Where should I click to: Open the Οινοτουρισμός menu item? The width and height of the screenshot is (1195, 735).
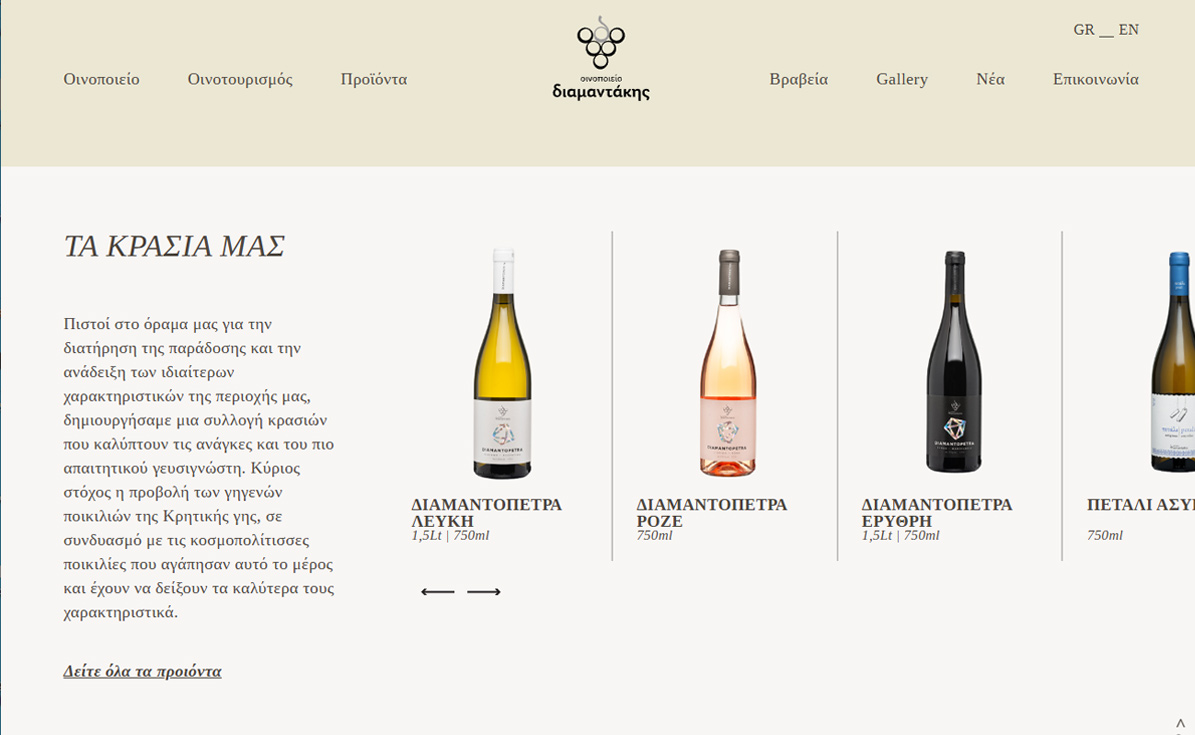pyautogui.click(x=240, y=79)
